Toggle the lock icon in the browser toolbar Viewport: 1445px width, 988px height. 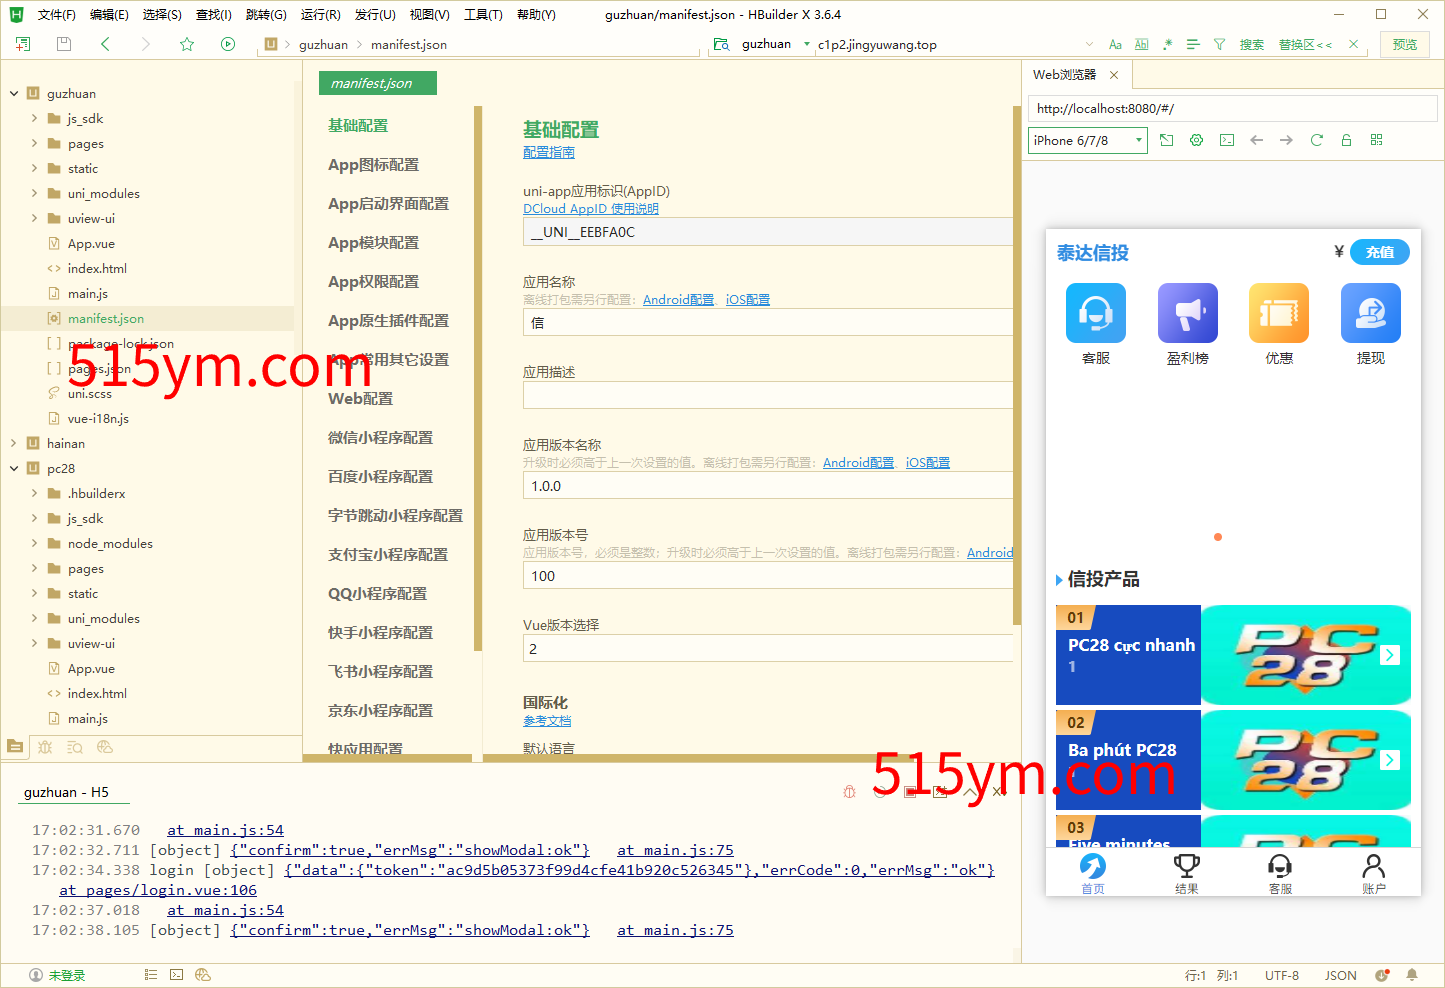[1346, 140]
